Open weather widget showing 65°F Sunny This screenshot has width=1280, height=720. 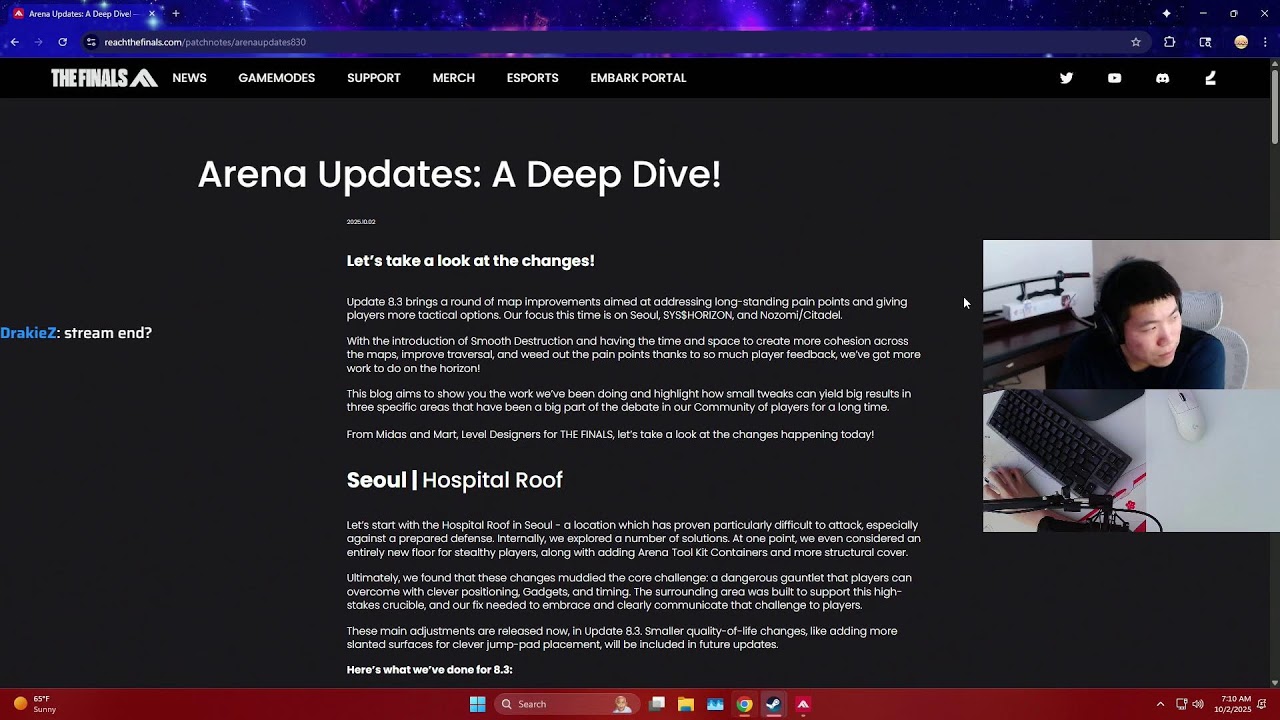click(36, 704)
